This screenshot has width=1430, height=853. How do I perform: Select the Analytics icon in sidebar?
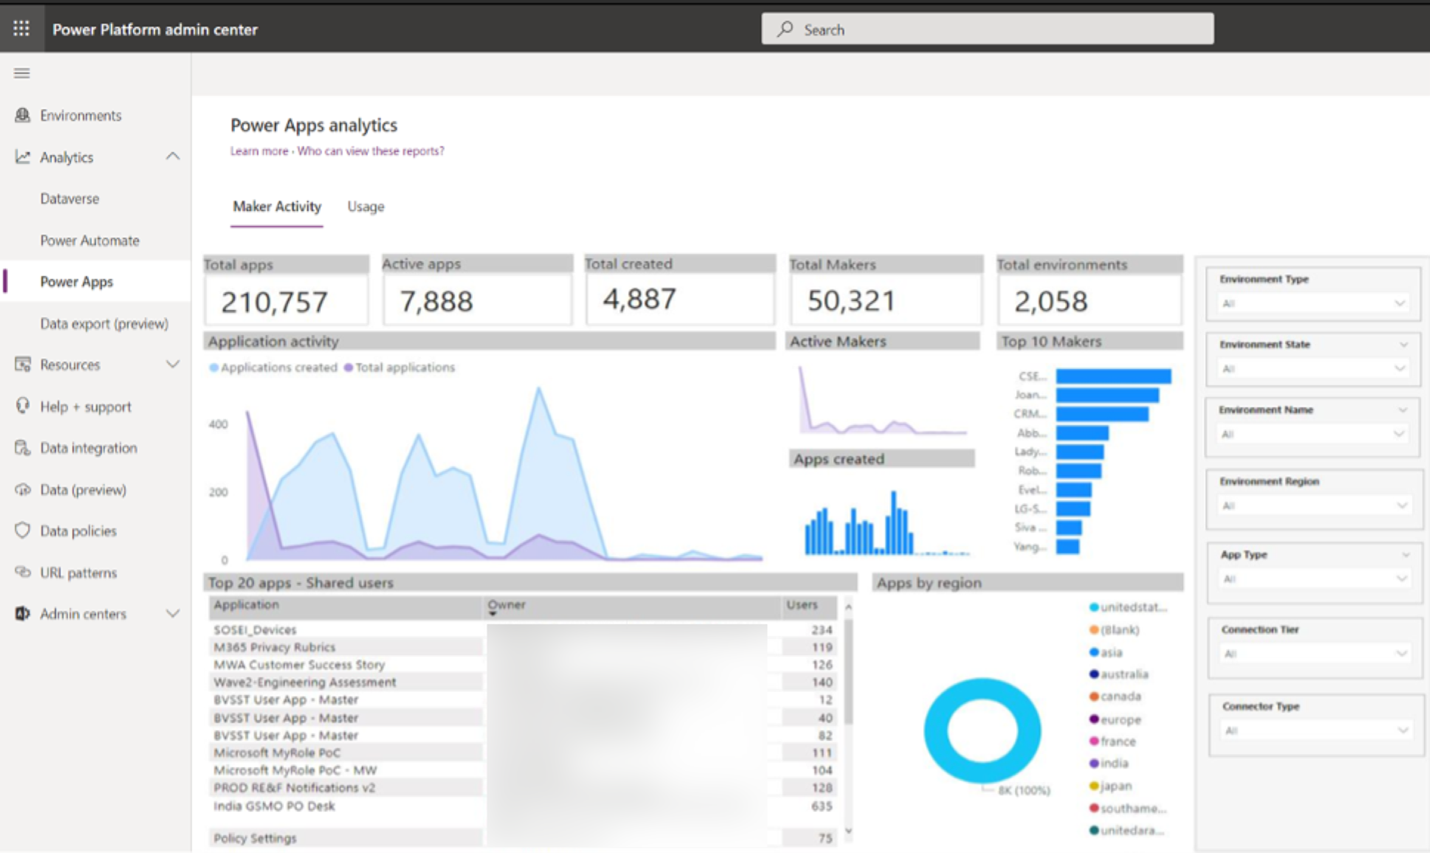21,157
